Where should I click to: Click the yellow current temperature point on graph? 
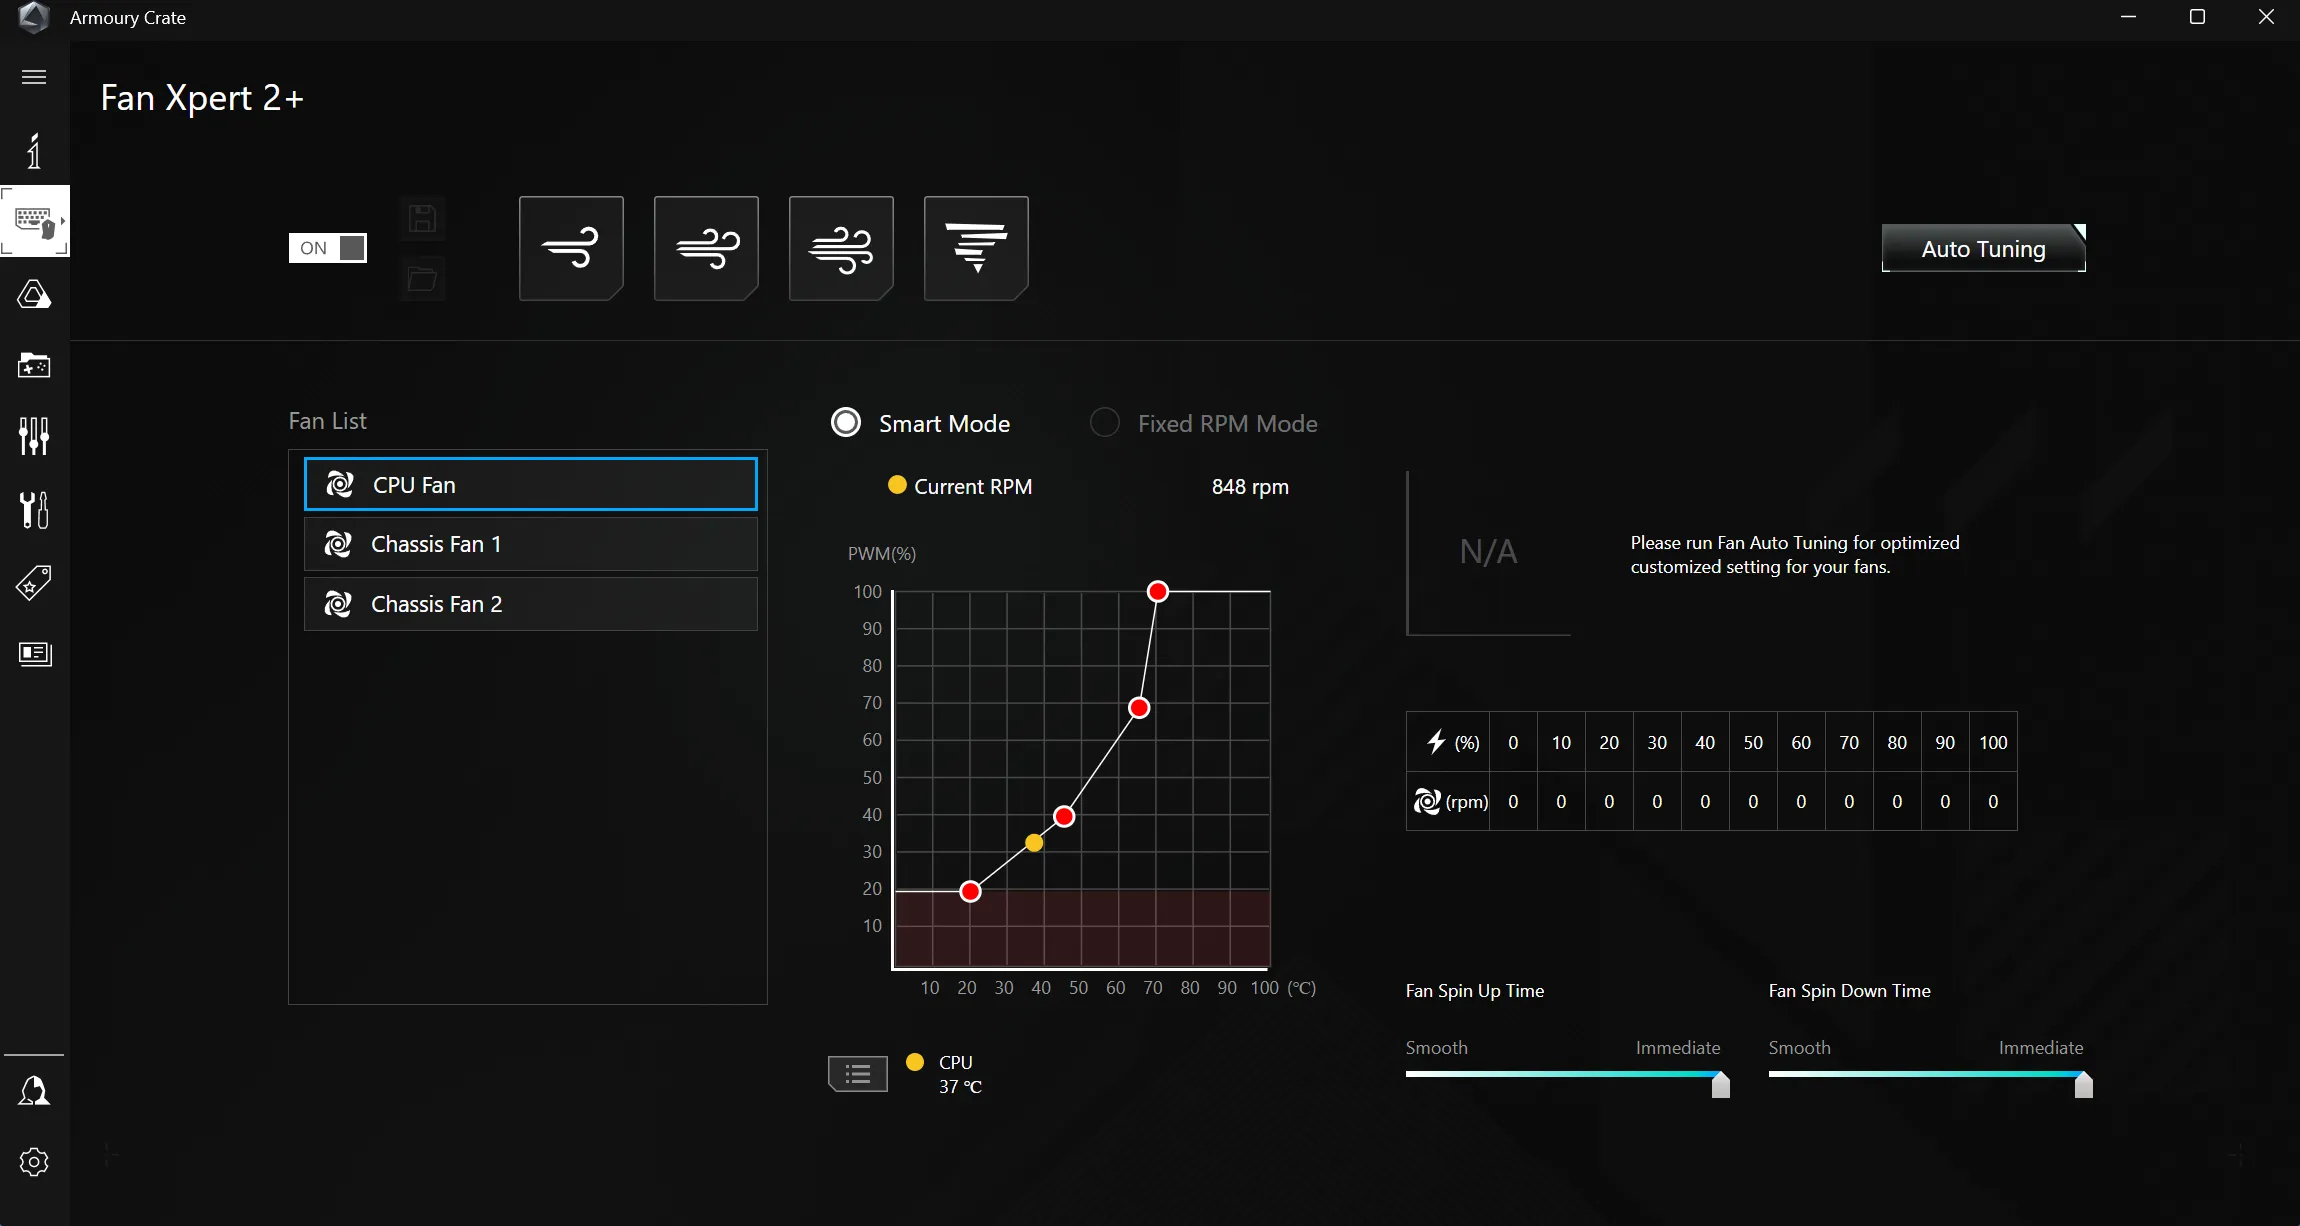(1034, 843)
